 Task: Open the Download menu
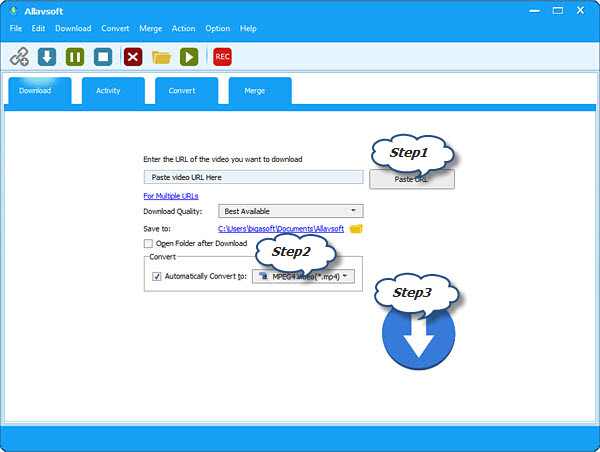[x=73, y=28]
